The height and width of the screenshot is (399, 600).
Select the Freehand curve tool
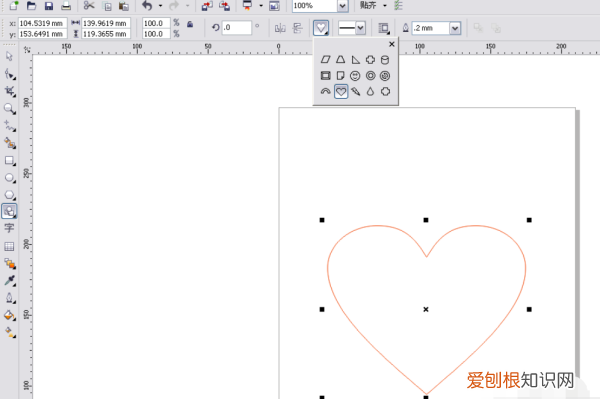click(x=10, y=126)
